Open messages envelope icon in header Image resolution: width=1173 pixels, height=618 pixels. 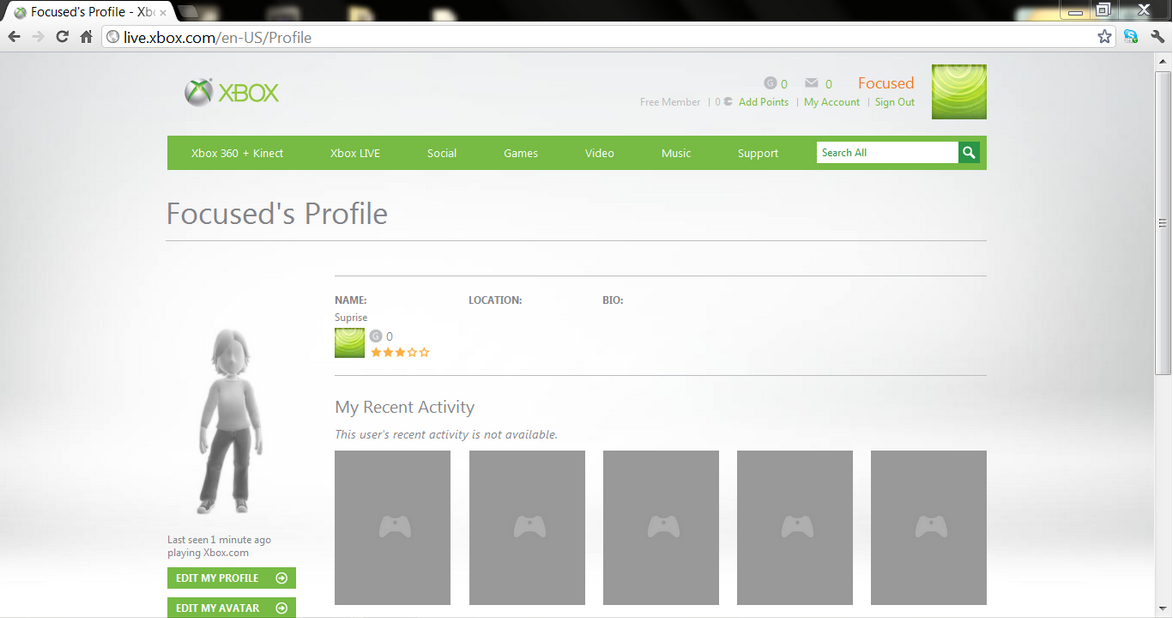coord(811,83)
